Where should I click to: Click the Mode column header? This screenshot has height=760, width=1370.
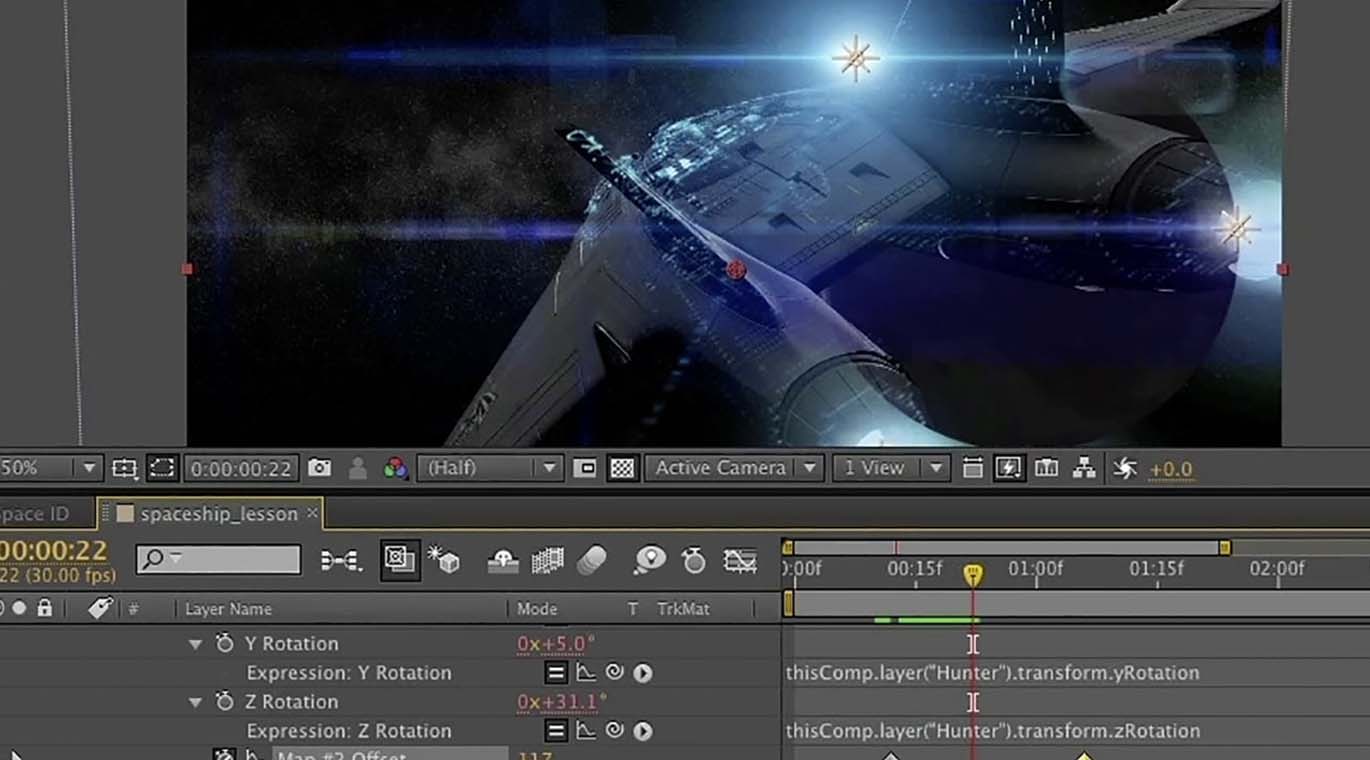536,608
